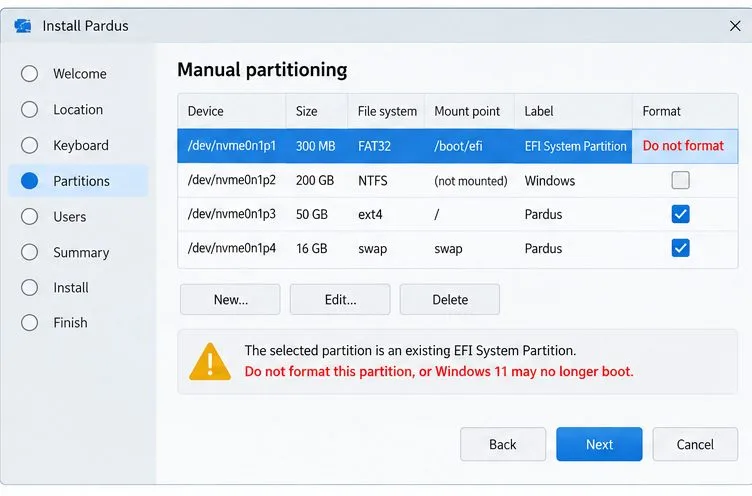This screenshot has height=496, width=752.
Task: Select the /dev/nvme0n1p2 device cell
Action: tap(232, 180)
